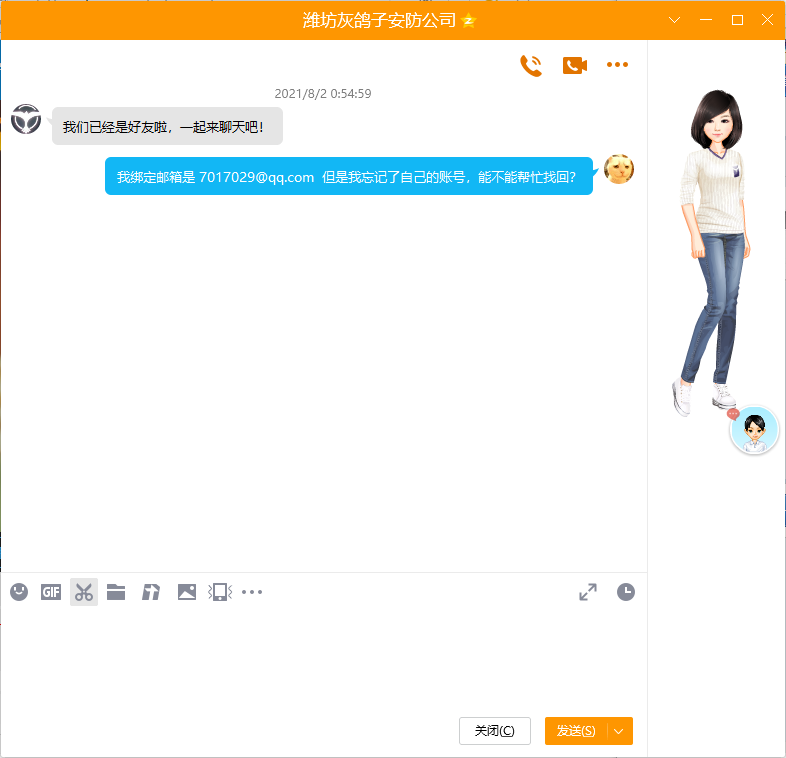Viewport: 786px width, 758px height.
Task: Open message history clock icon
Action: (626, 592)
